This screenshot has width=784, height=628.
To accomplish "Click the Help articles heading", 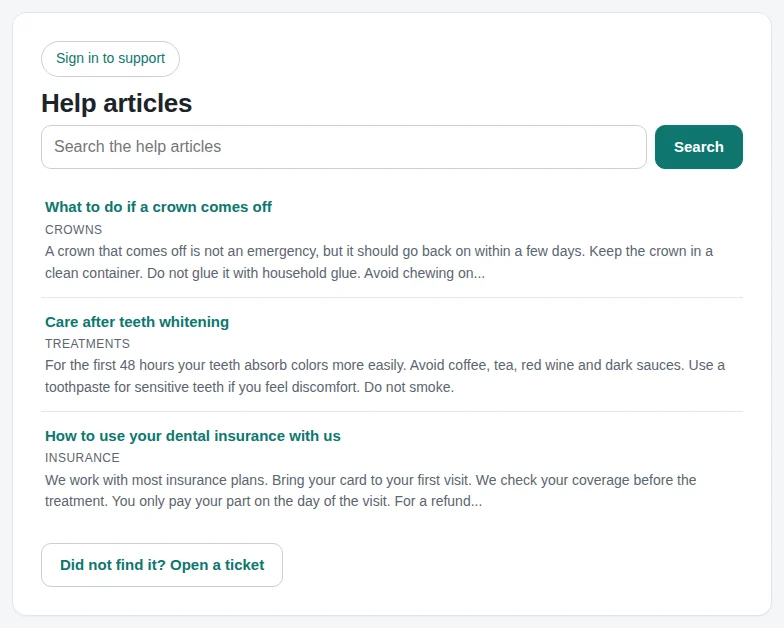I will [x=116, y=104].
